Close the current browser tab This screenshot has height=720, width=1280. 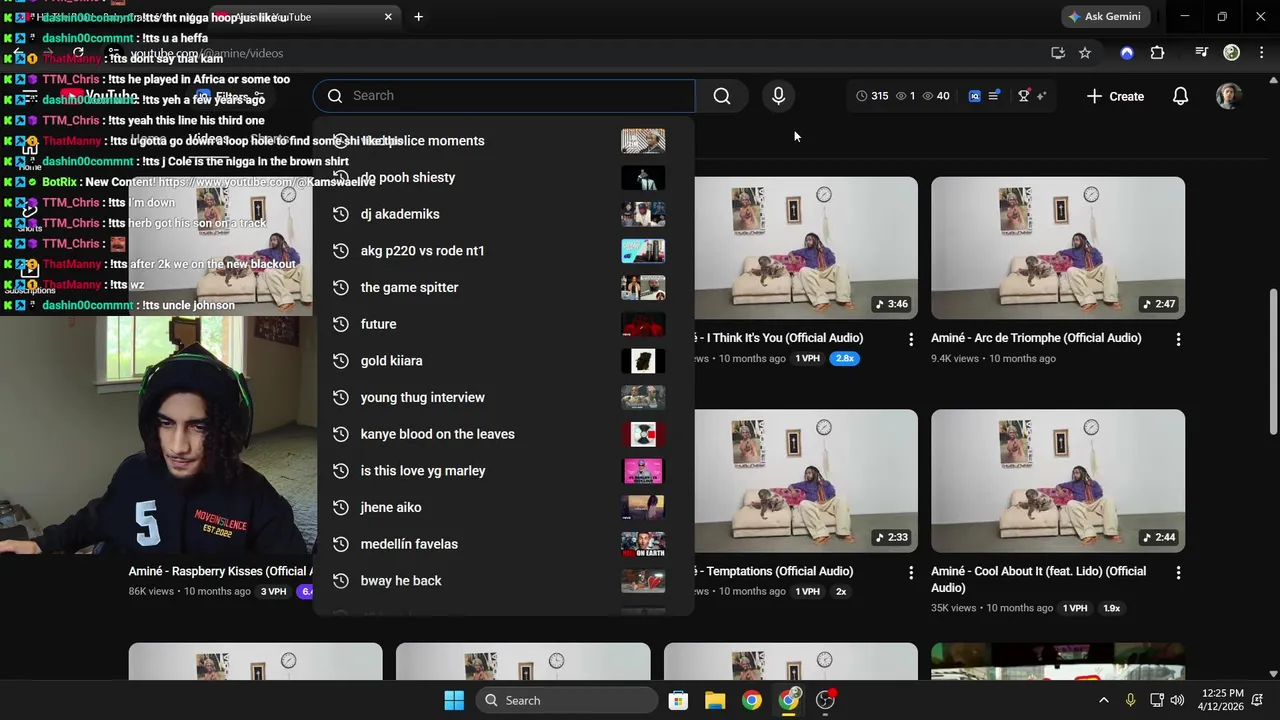point(388,17)
